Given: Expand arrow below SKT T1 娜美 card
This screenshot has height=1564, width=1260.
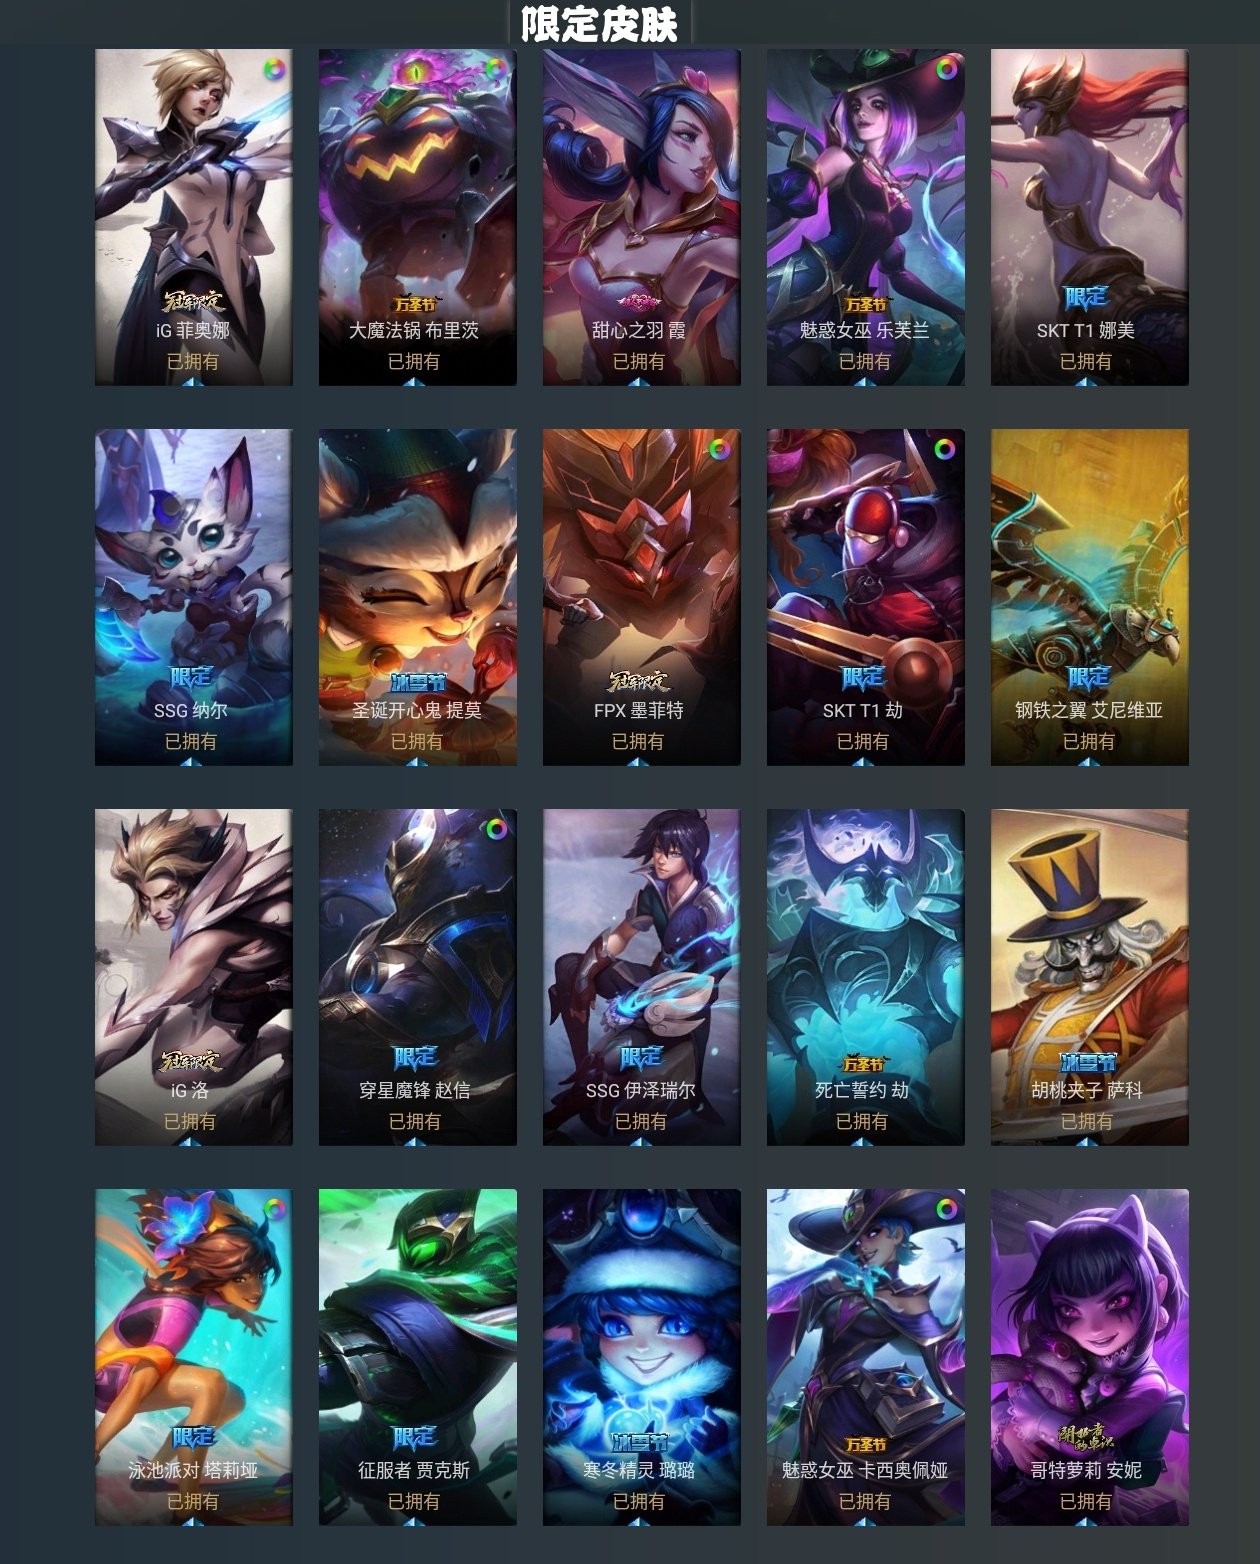Looking at the screenshot, I should pos(1087,381).
